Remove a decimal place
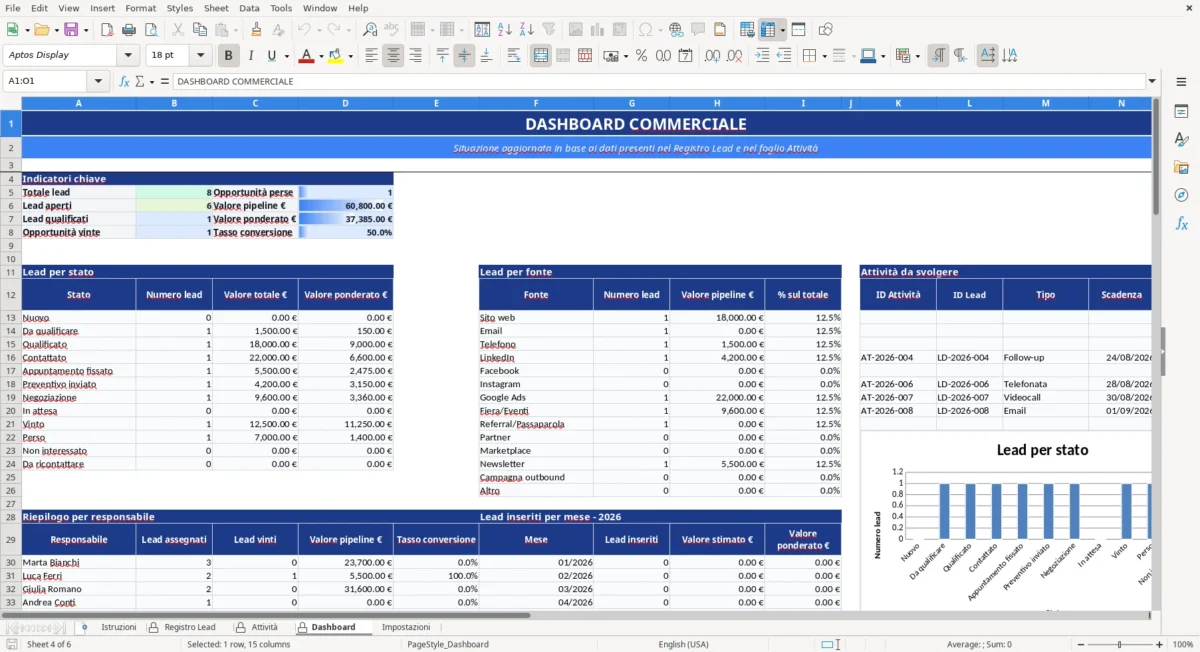 tap(735, 56)
